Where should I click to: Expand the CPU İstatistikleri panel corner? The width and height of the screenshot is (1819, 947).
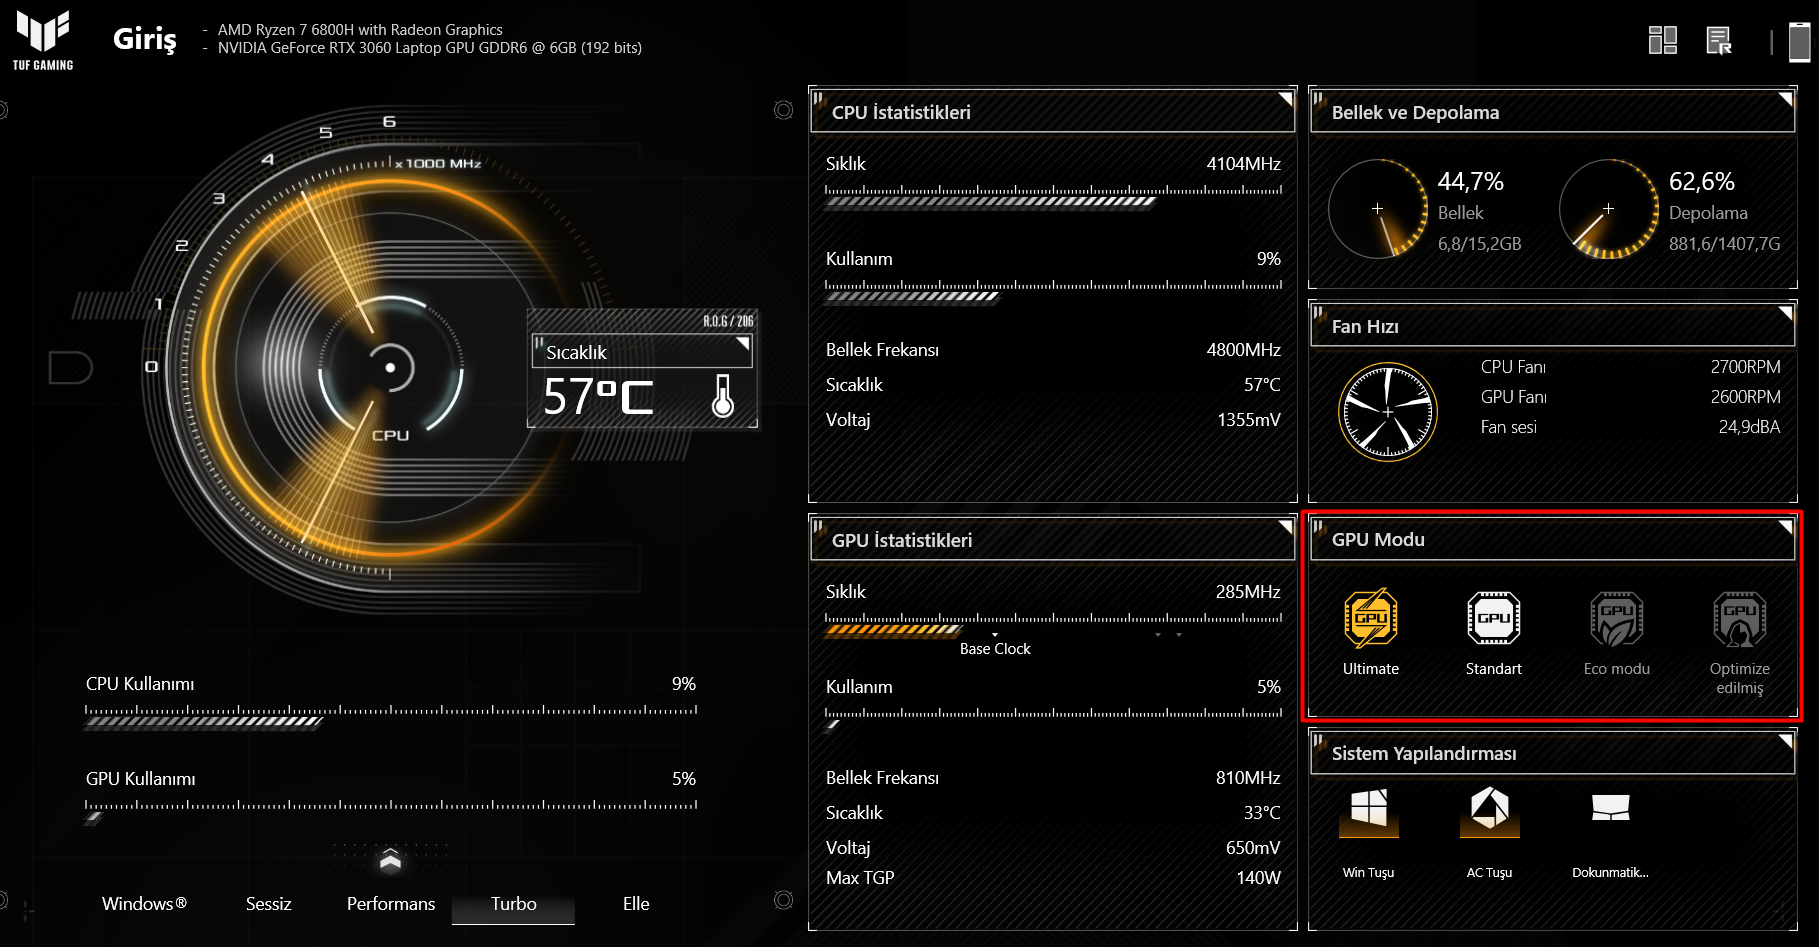(x=1286, y=98)
